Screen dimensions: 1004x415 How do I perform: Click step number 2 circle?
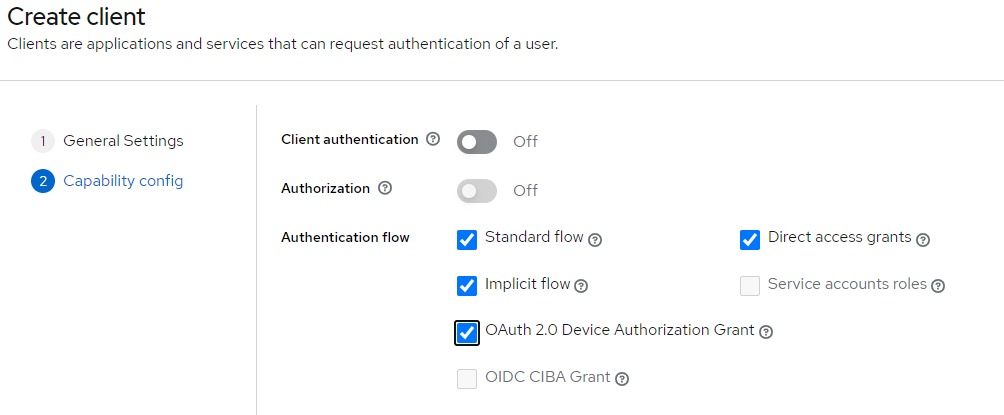tap(43, 181)
